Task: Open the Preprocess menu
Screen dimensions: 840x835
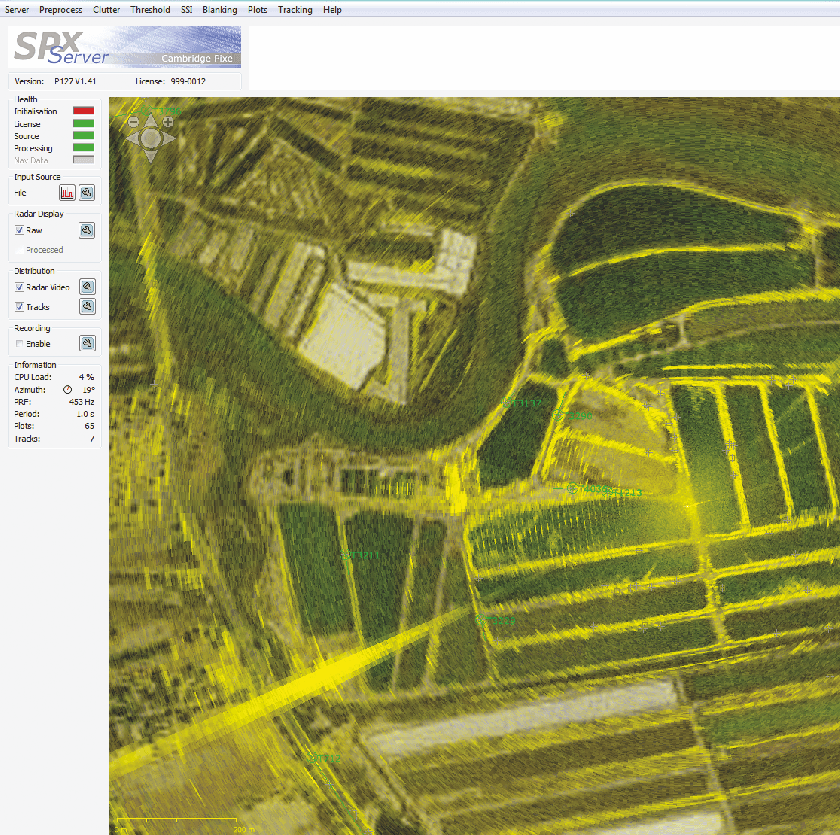Action: pos(60,10)
